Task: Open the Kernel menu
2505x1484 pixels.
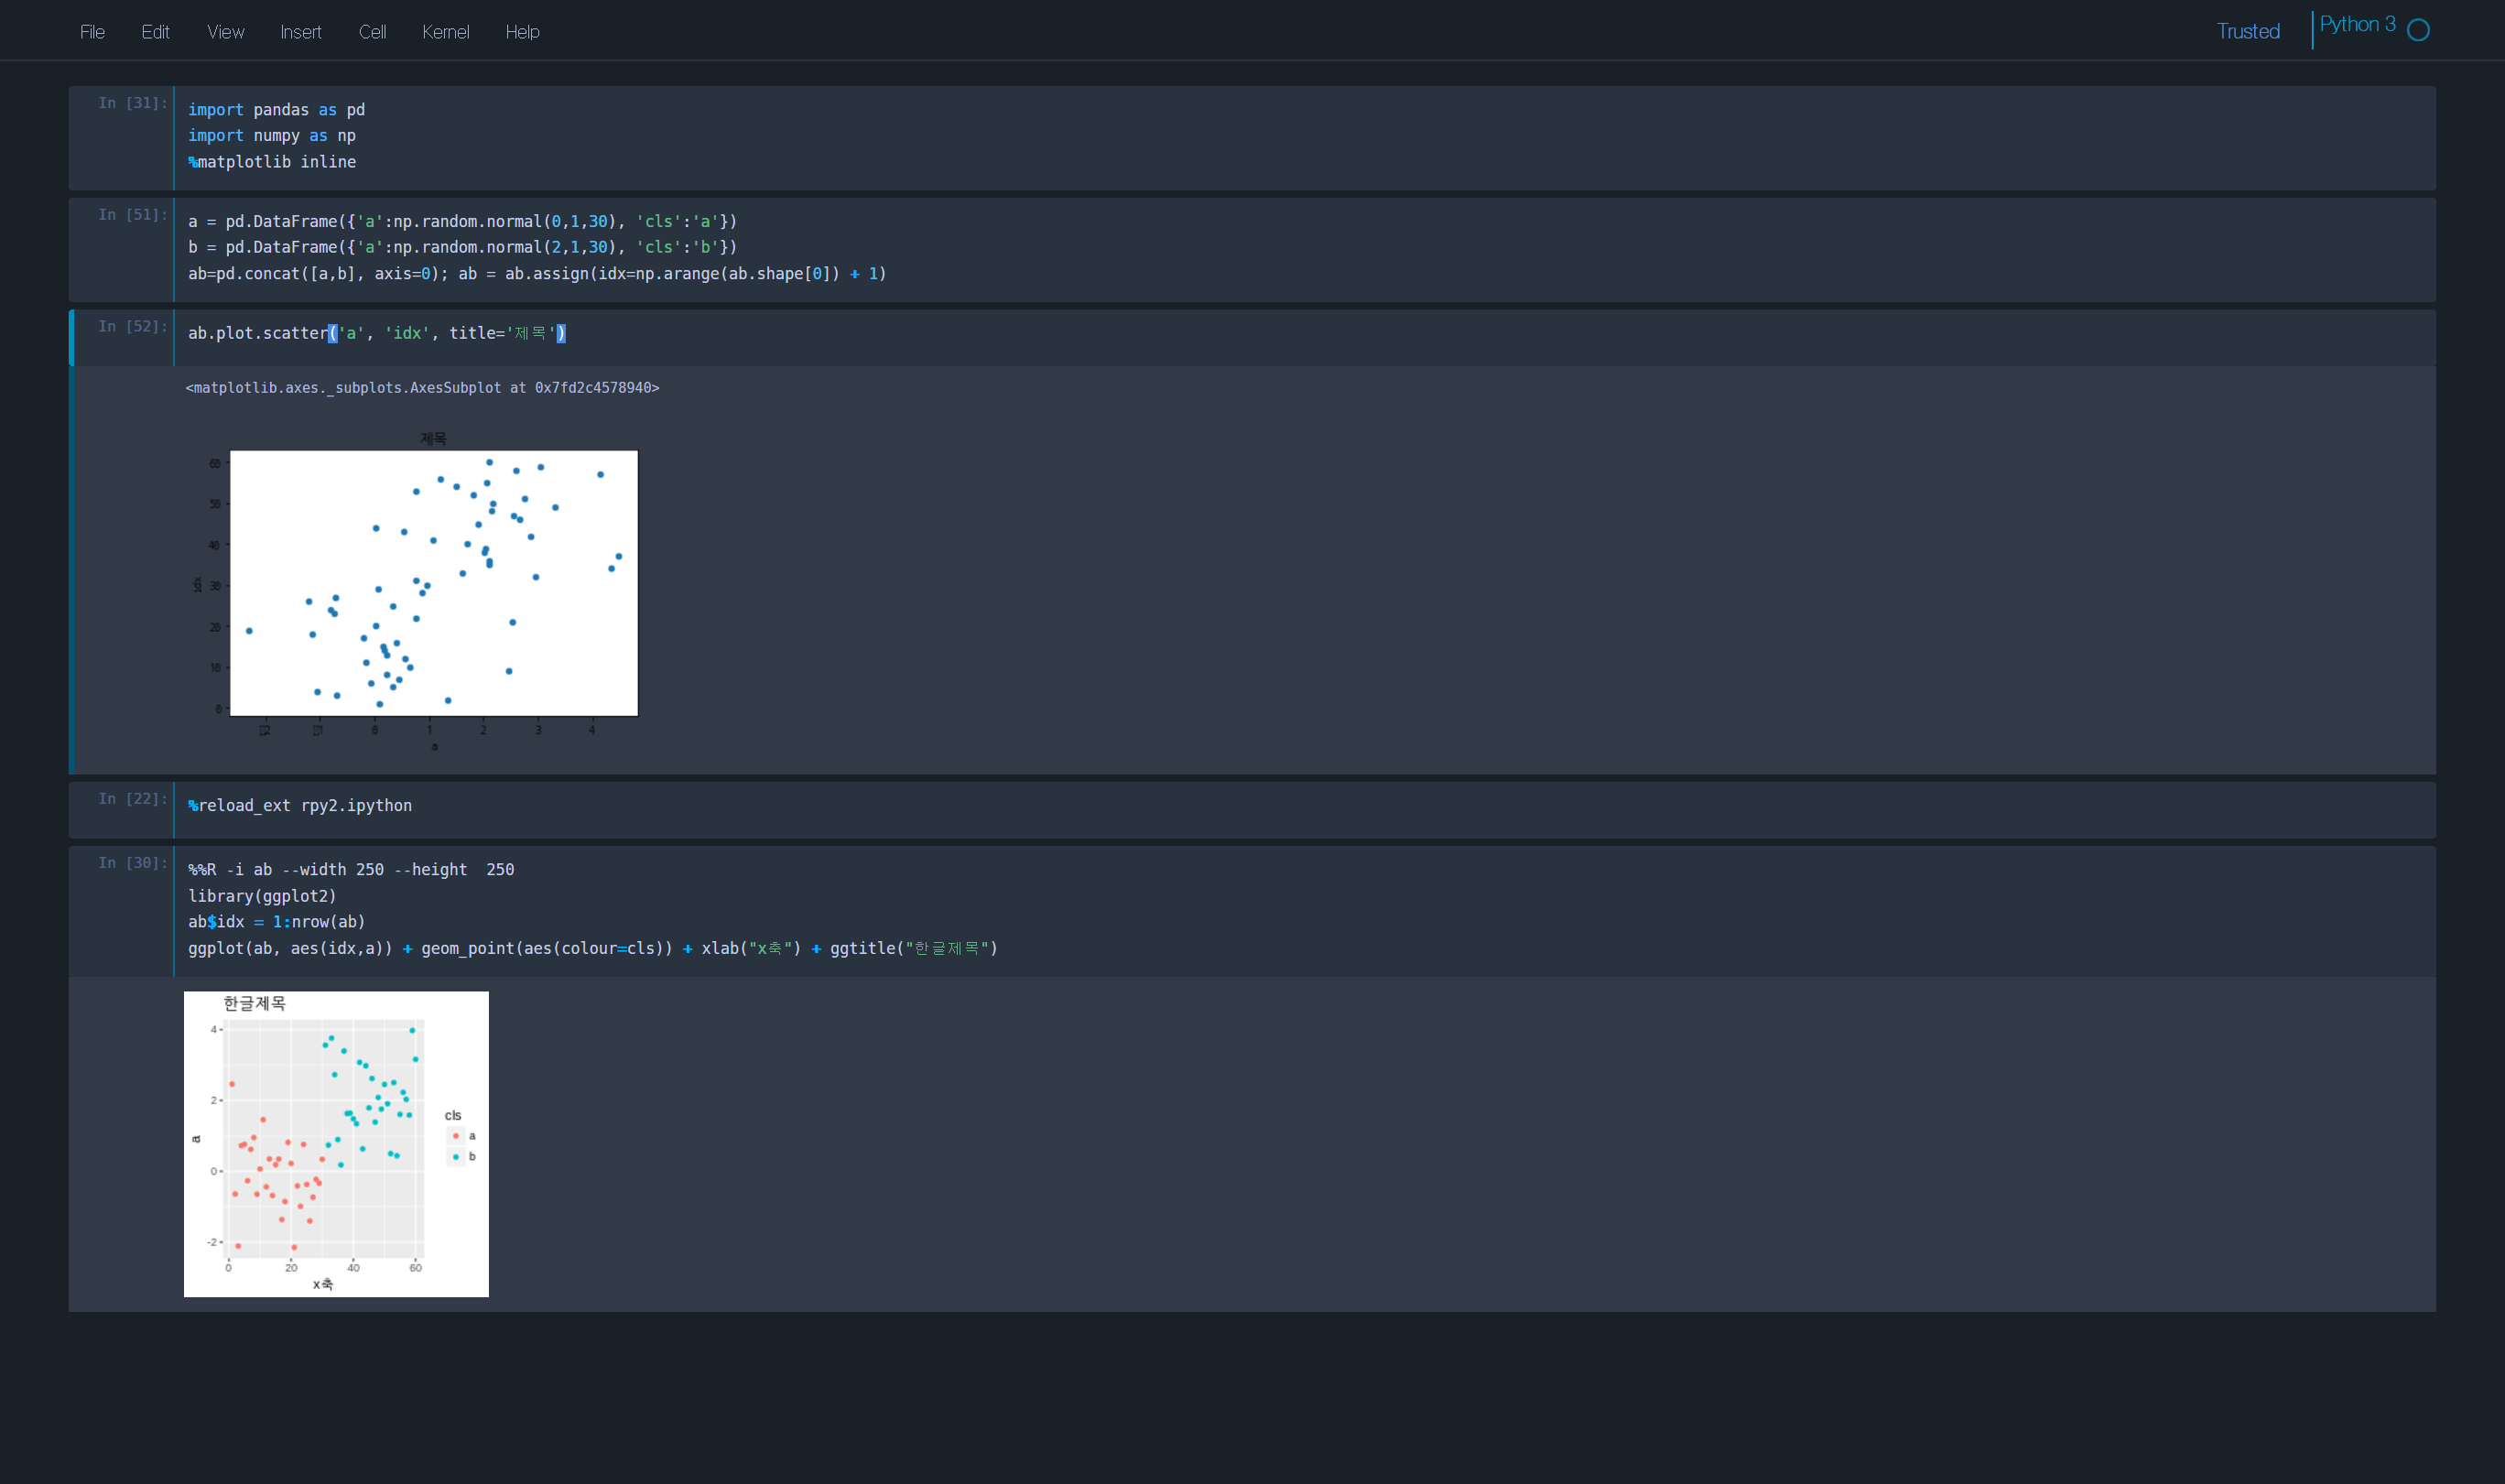Action: [445, 32]
